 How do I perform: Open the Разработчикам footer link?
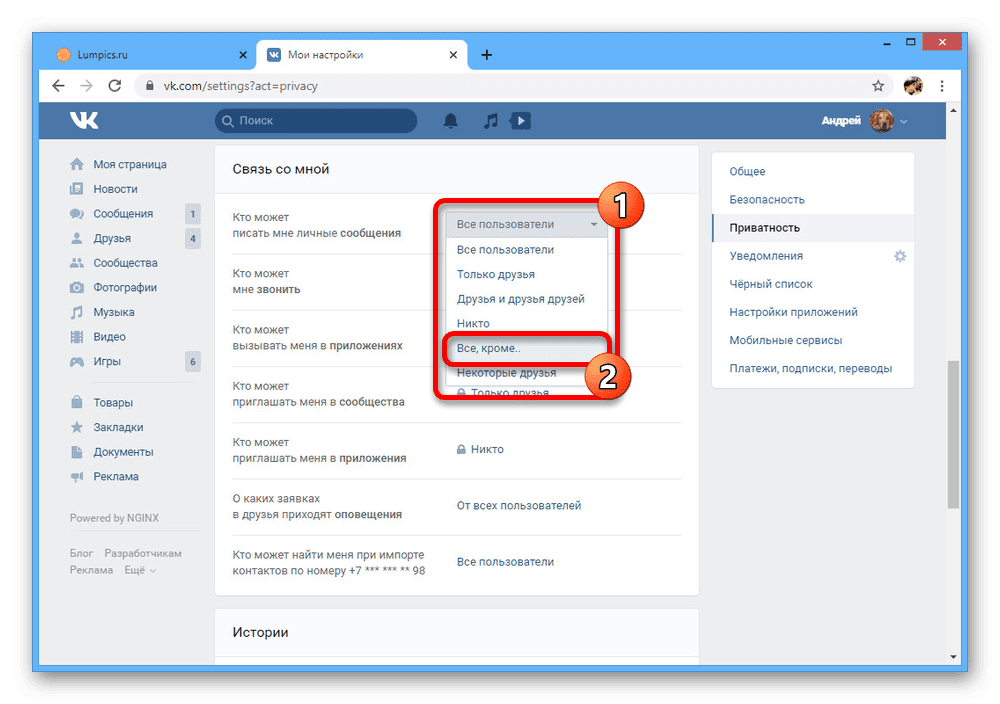[143, 554]
